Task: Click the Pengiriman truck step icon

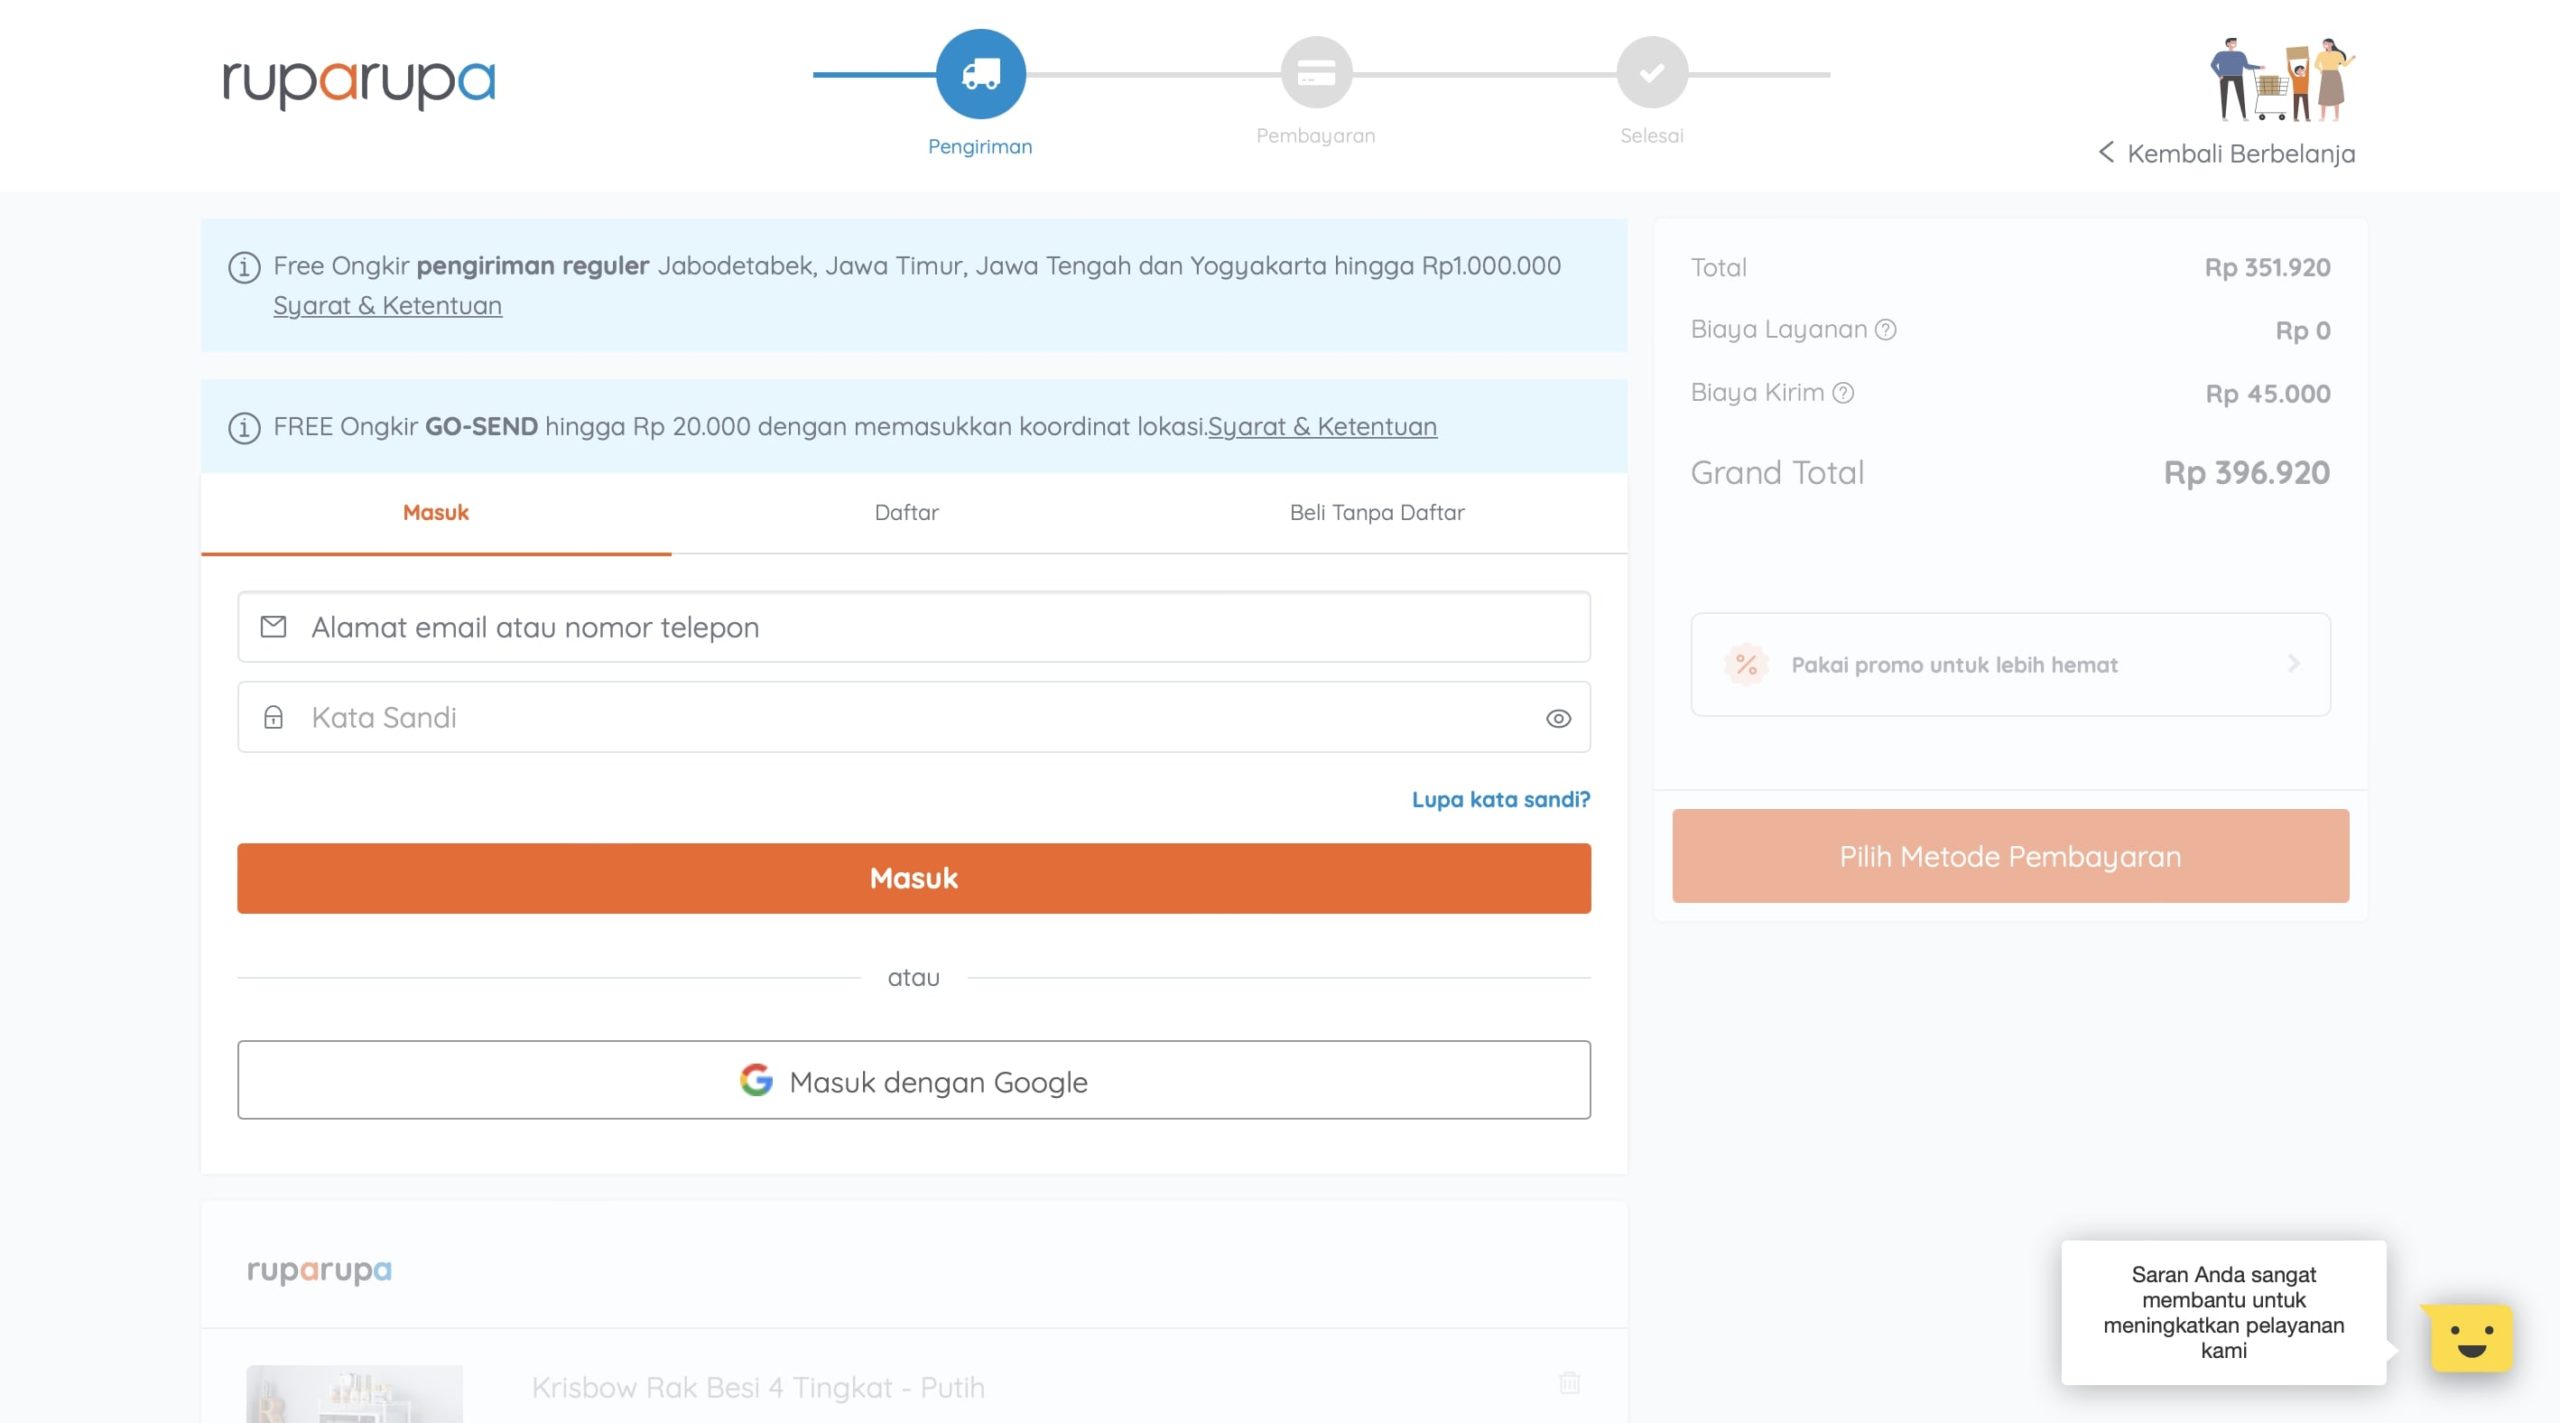Action: [x=980, y=73]
